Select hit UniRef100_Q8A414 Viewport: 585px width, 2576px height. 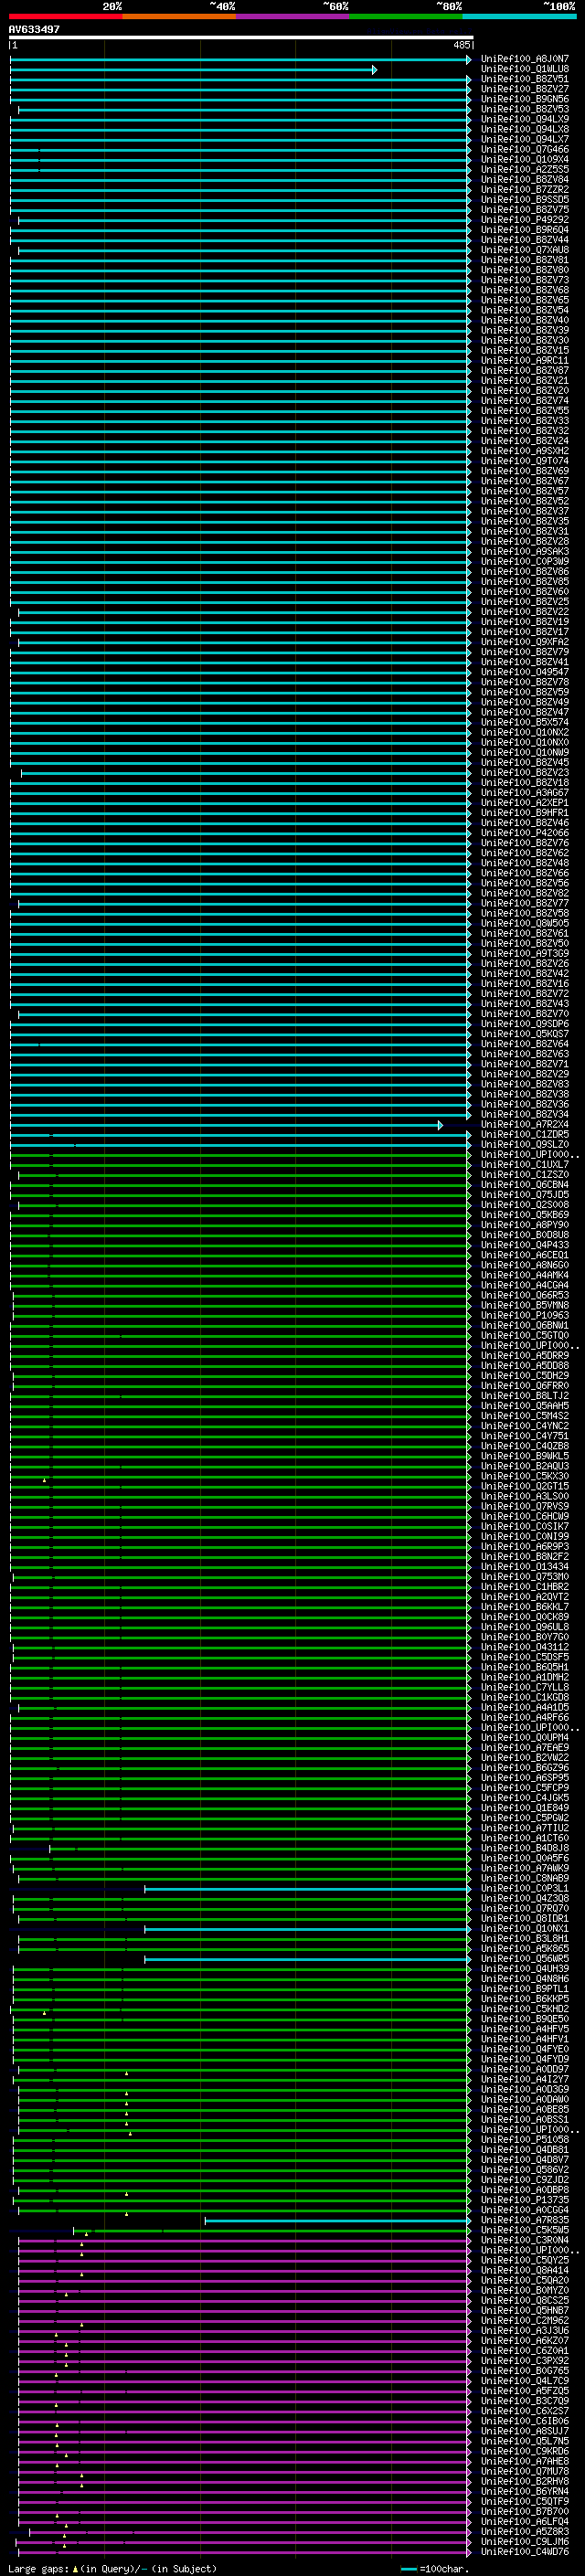click(525, 2270)
